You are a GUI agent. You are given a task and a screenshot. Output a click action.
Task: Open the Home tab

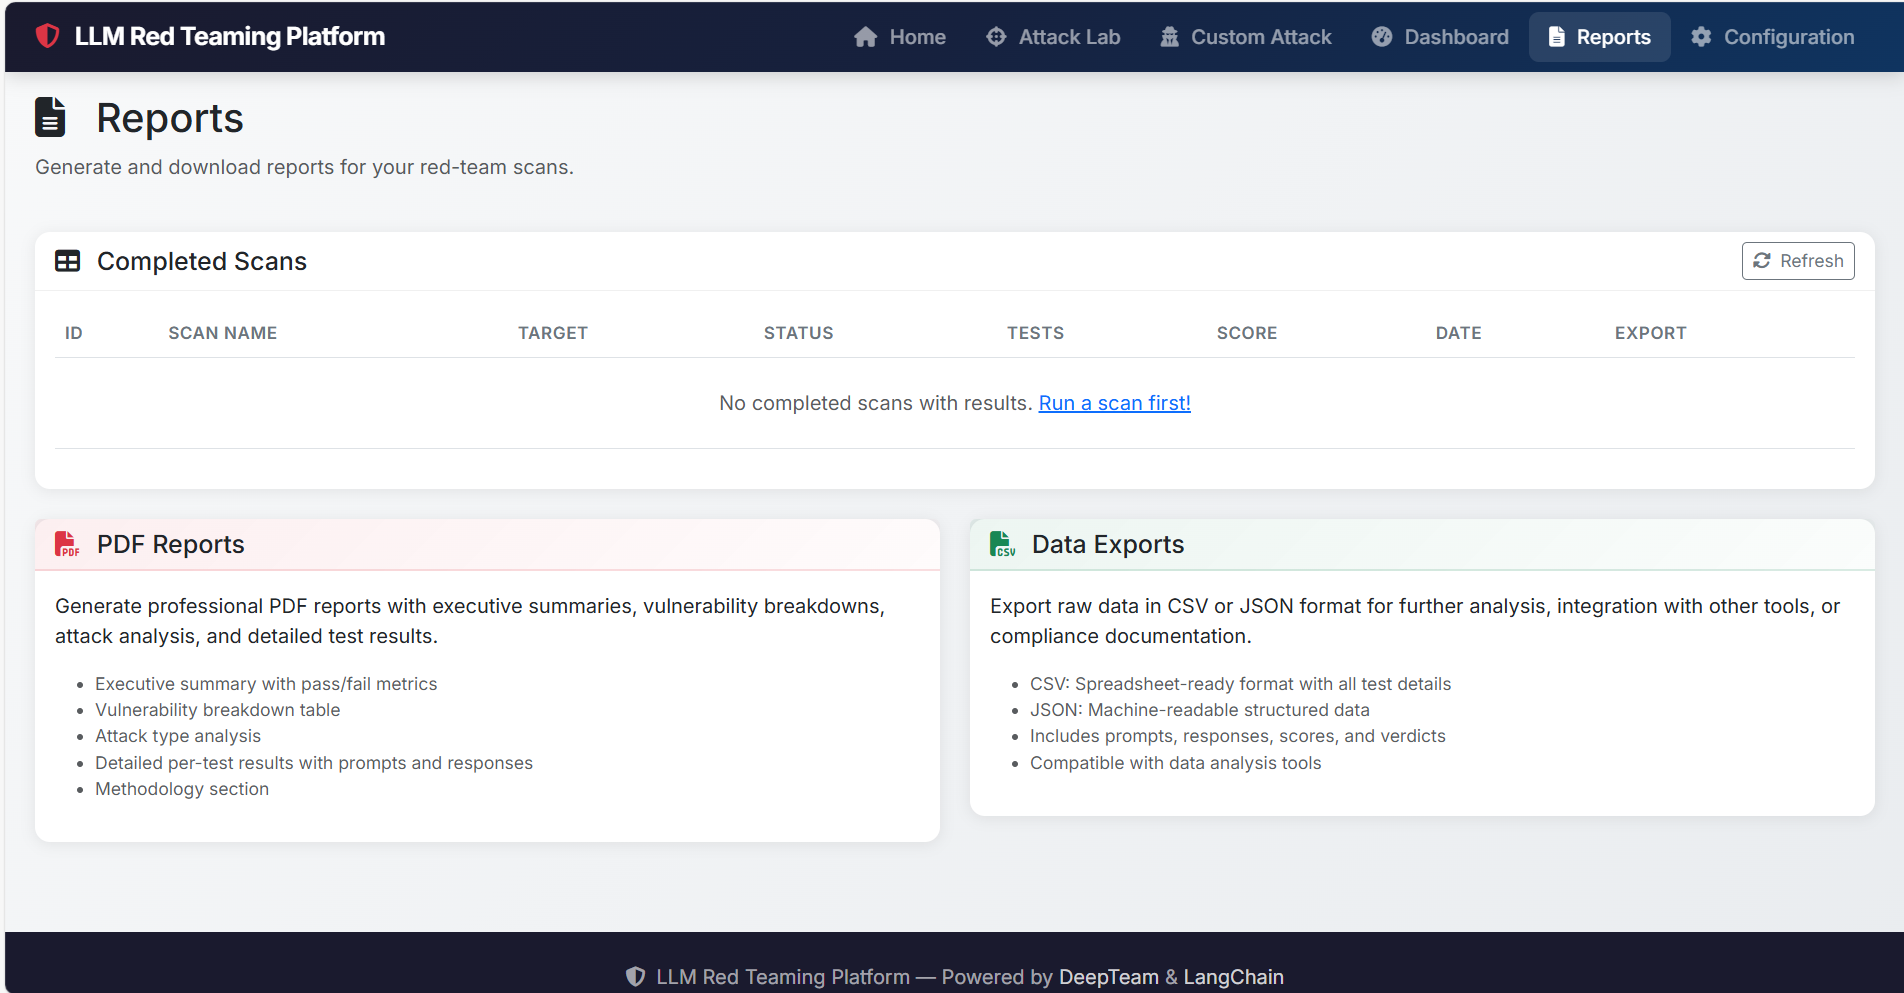click(900, 37)
